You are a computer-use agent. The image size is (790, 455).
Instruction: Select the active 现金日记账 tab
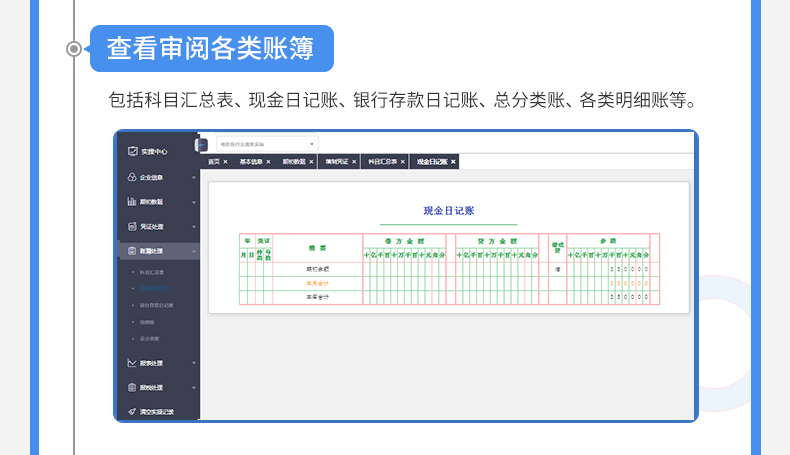pos(432,162)
